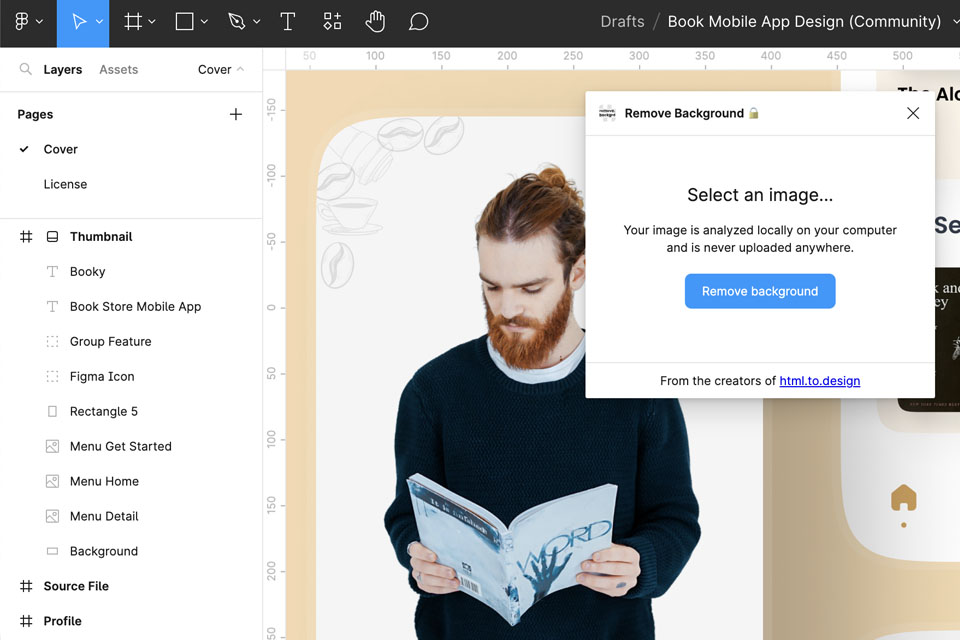Switch to the Layers tab
The image size is (960, 640).
[62, 70]
